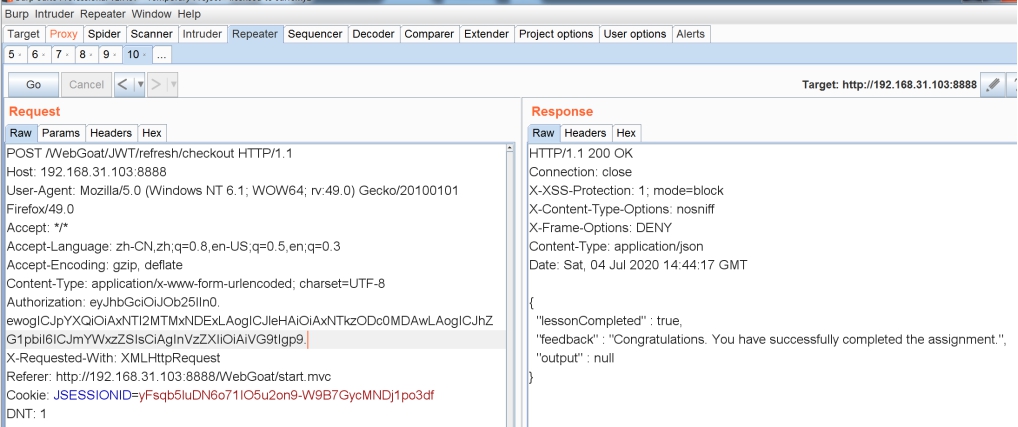Switch to the Proxy tab

point(64,34)
